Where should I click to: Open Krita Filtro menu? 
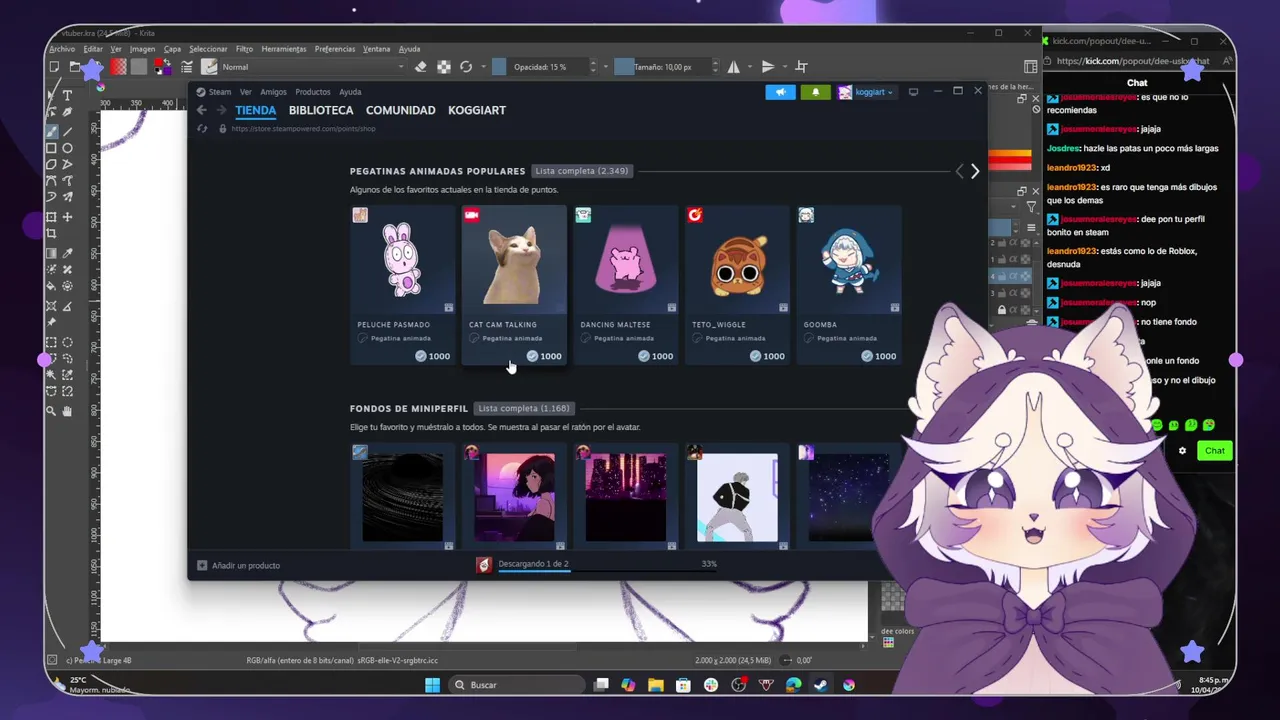(x=244, y=49)
